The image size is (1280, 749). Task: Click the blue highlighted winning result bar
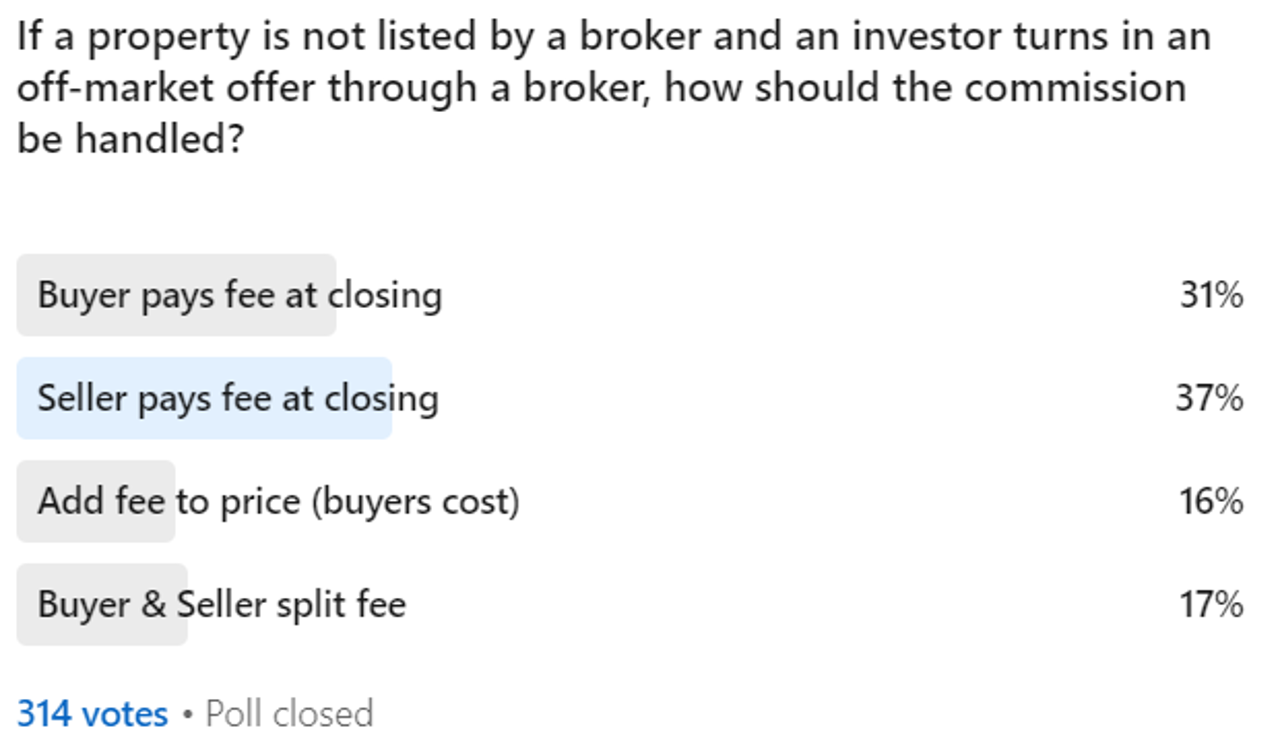204,399
